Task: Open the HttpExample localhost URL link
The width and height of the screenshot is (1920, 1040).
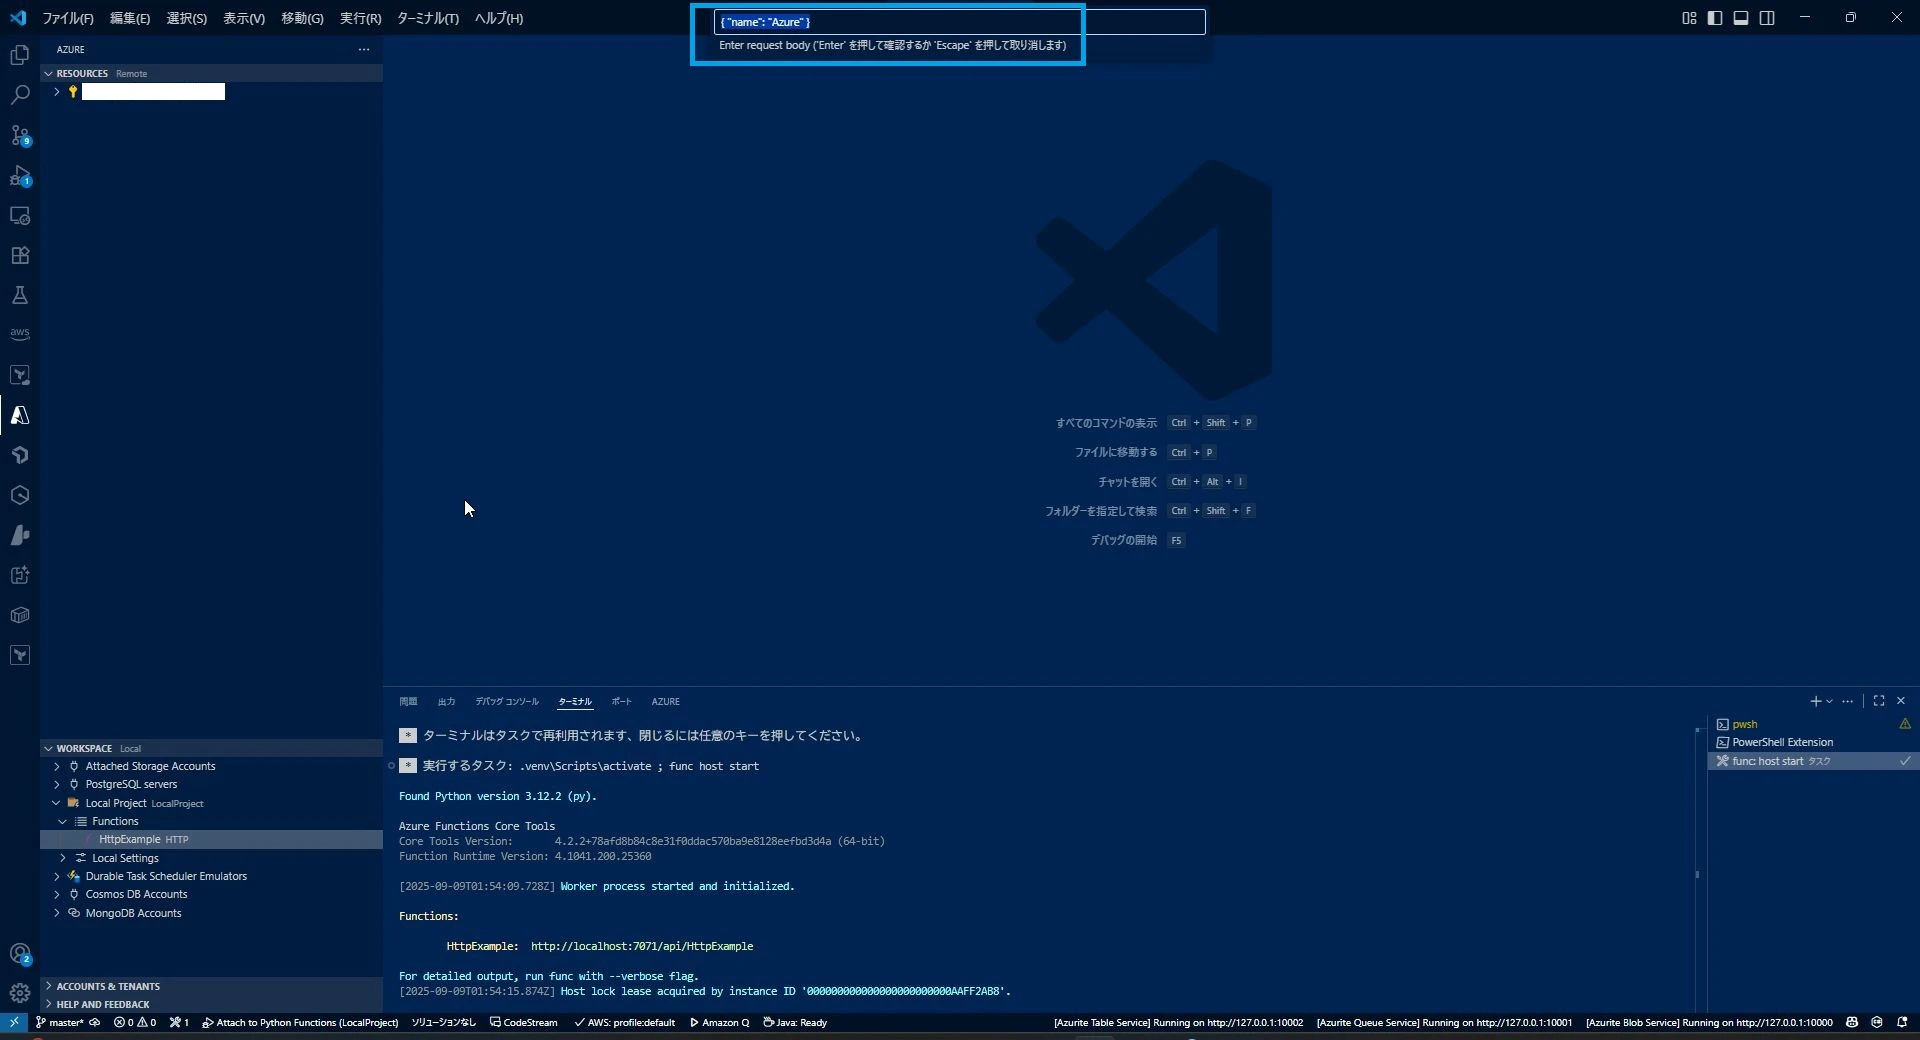Action: pyautogui.click(x=642, y=946)
